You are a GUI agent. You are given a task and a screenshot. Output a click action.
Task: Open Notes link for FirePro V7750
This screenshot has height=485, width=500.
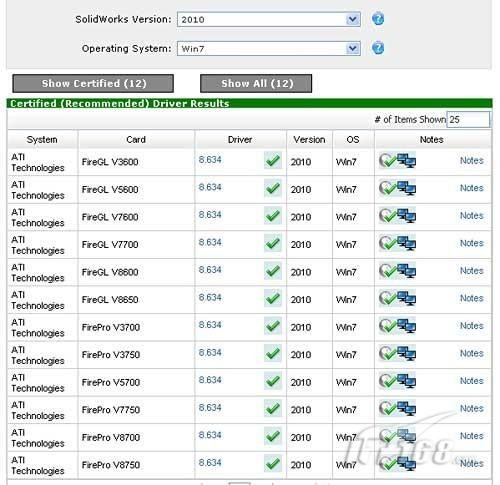[x=472, y=409]
